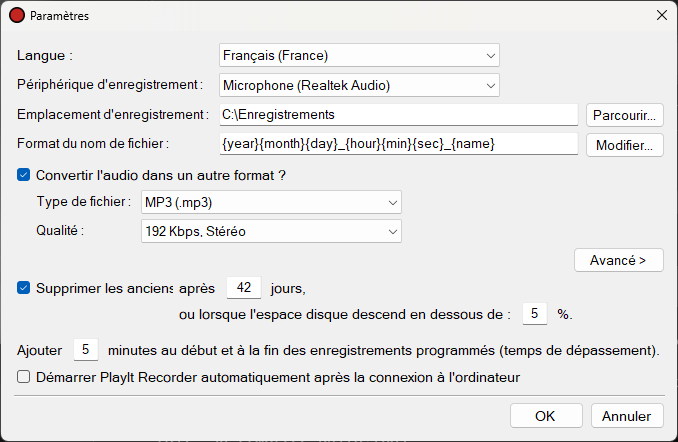Click the OK button
Image resolution: width=678 pixels, height=442 pixels.
click(x=546, y=416)
